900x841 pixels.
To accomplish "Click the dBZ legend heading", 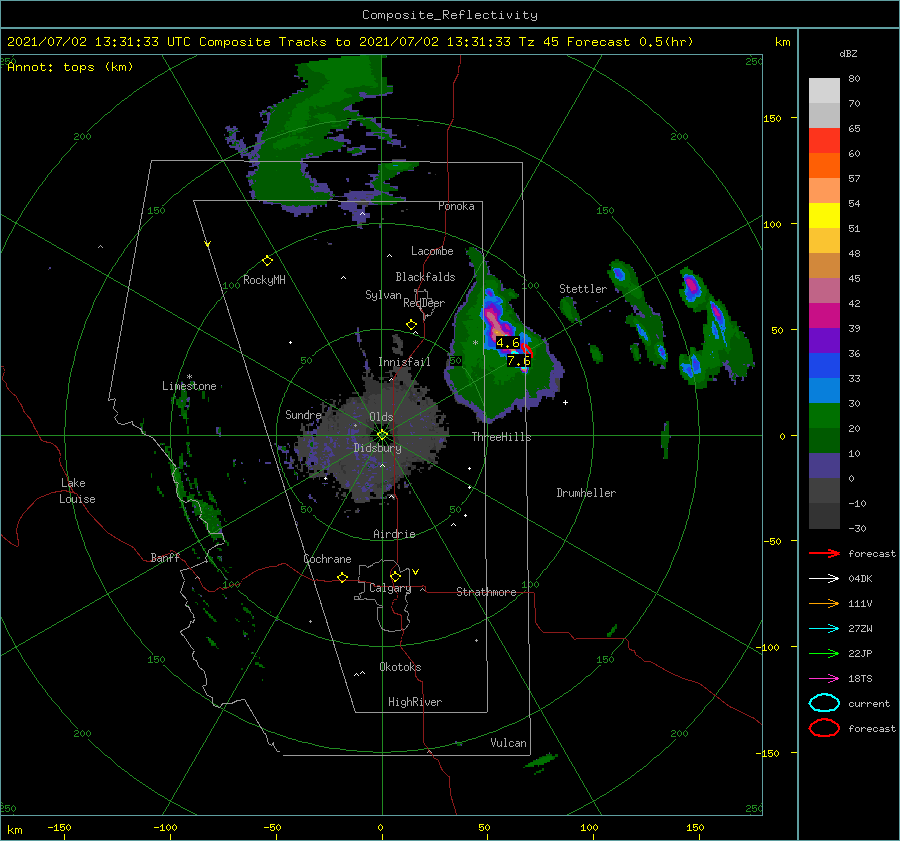I will pos(848,54).
